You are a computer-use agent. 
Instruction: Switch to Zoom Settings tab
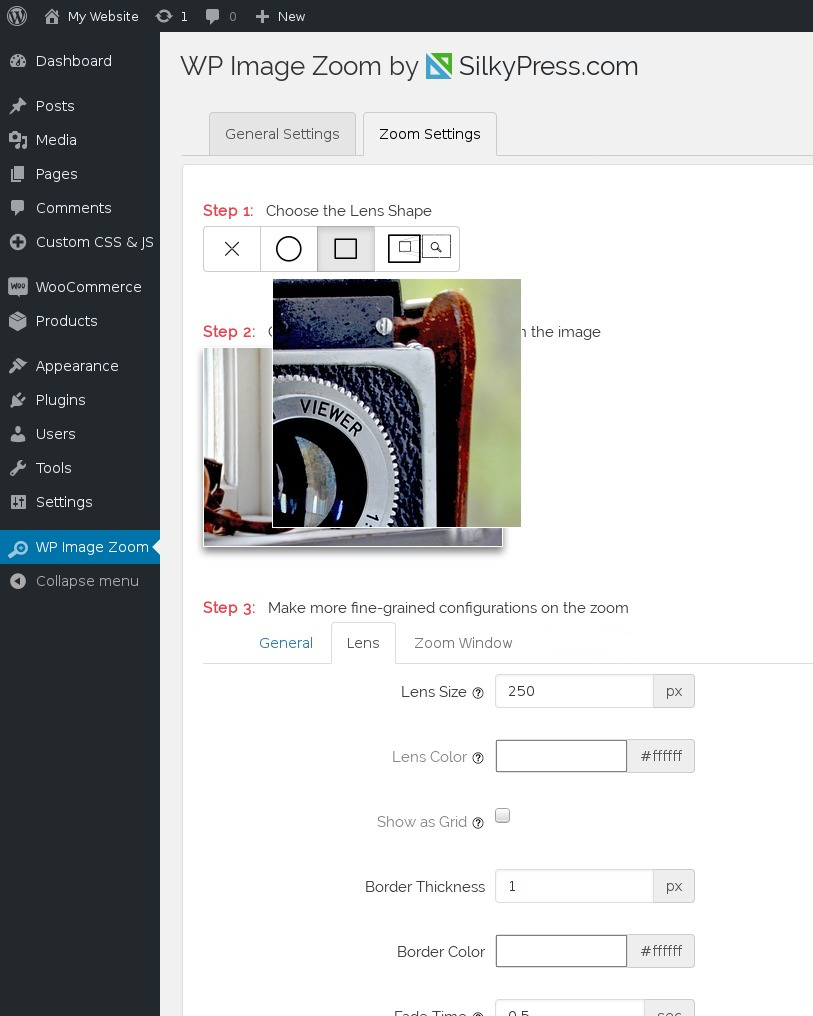tap(430, 133)
